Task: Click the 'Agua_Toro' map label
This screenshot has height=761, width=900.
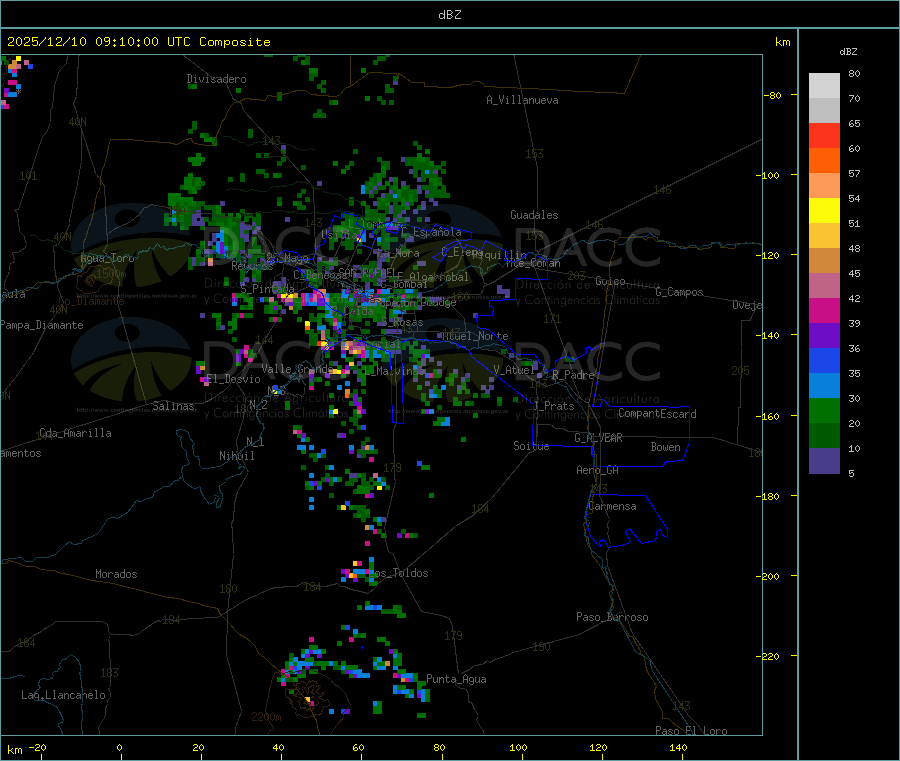Action: pyautogui.click(x=107, y=258)
